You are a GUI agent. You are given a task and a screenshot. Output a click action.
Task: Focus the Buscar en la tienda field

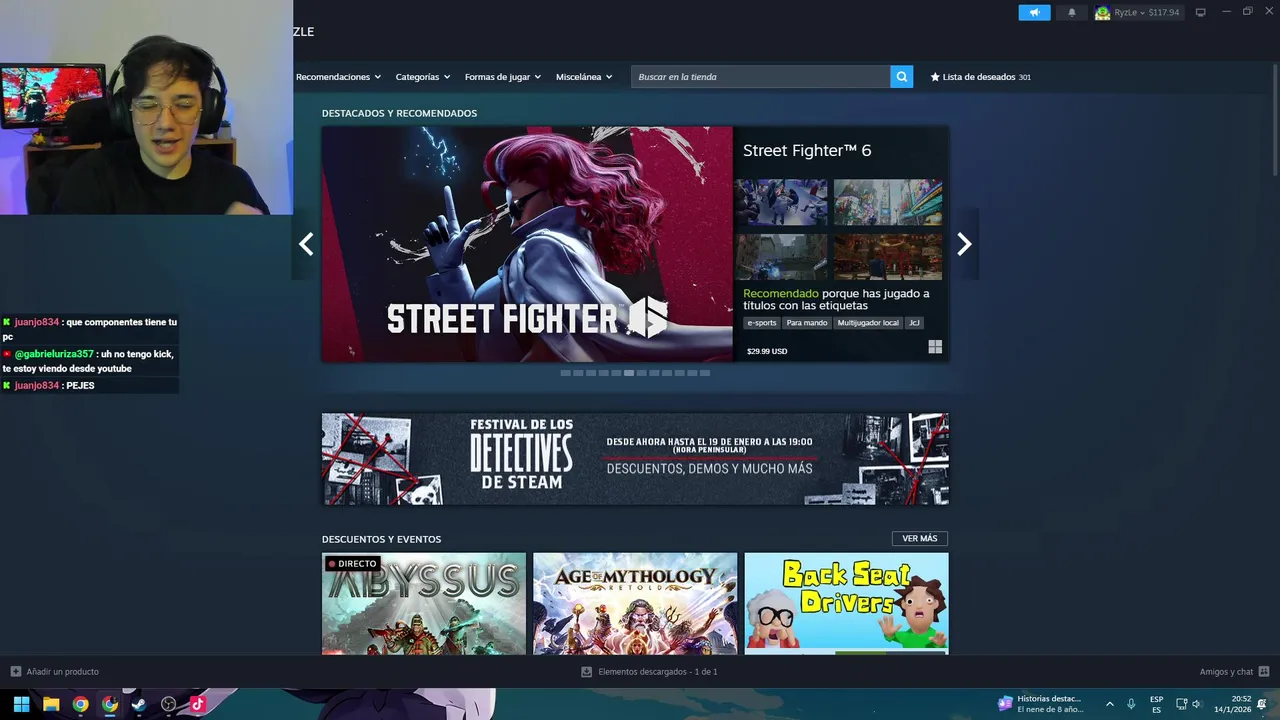pyautogui.click(x=761, y=77)
